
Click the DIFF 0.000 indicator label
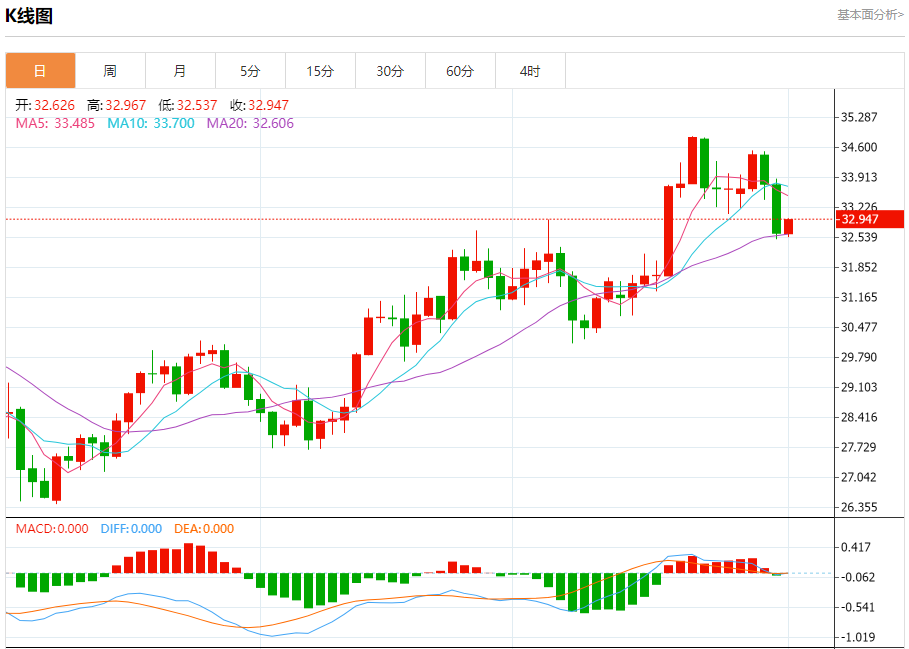[x=131, y=528]
